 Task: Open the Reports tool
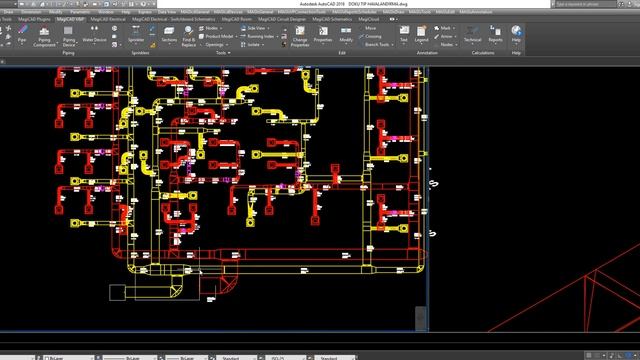coord(495,34)
